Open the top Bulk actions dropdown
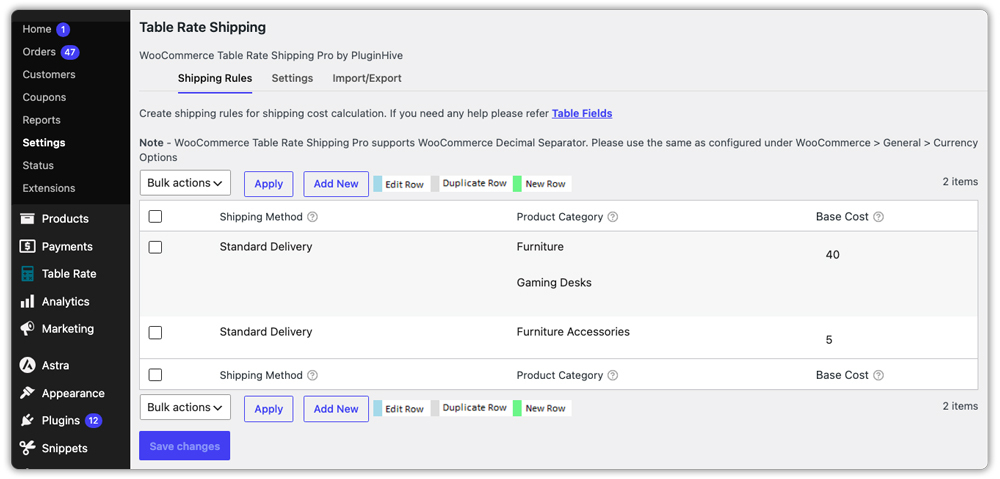Screen dimensions: 1000x479 [x=185, y=183]
